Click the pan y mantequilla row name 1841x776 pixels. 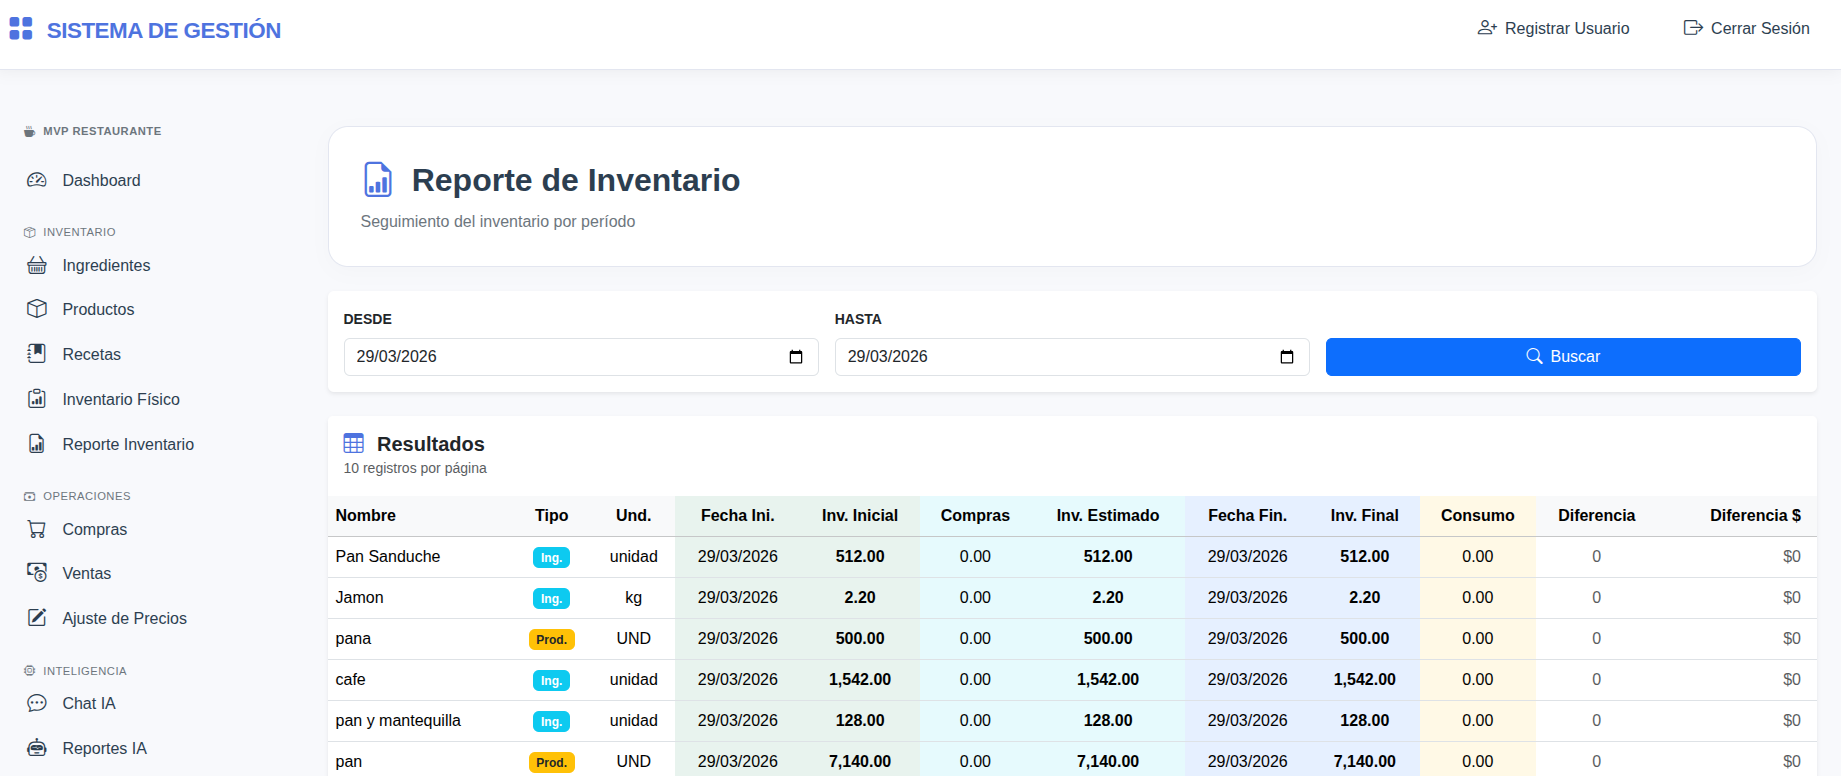pos(398,720)
